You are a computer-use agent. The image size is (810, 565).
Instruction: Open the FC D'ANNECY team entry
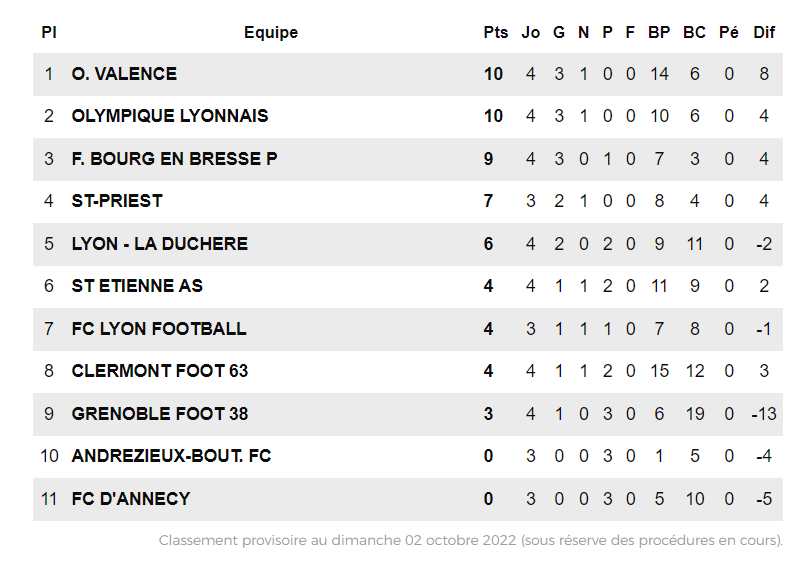[x=131, y=499]
